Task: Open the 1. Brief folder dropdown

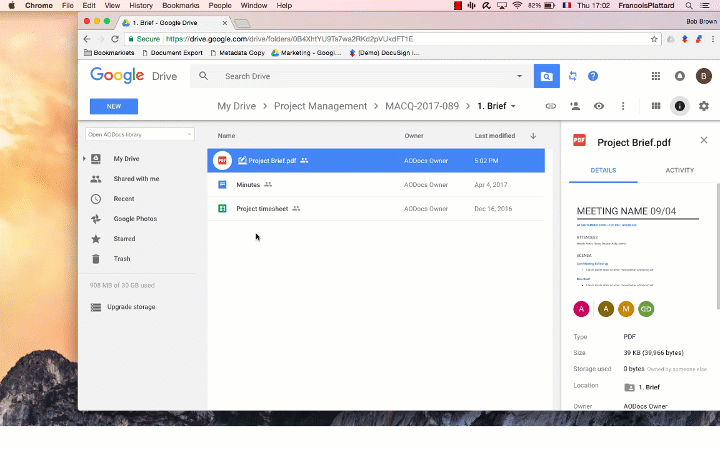Action: coord(496,106)
